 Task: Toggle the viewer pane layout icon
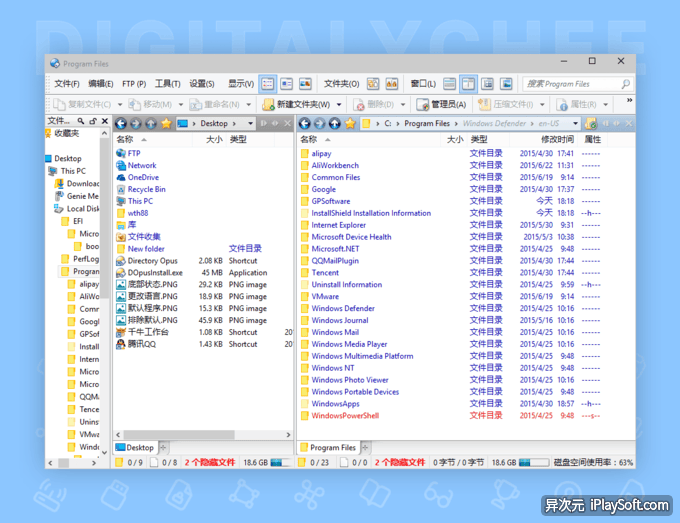(x=506, y=84)
